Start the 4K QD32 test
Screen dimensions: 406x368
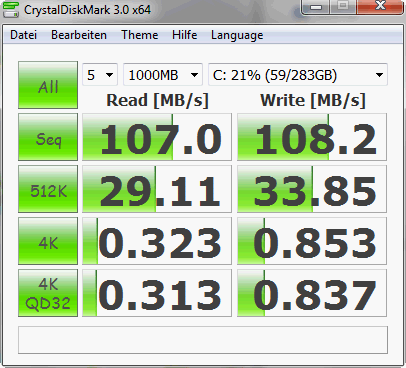[48, 293]
